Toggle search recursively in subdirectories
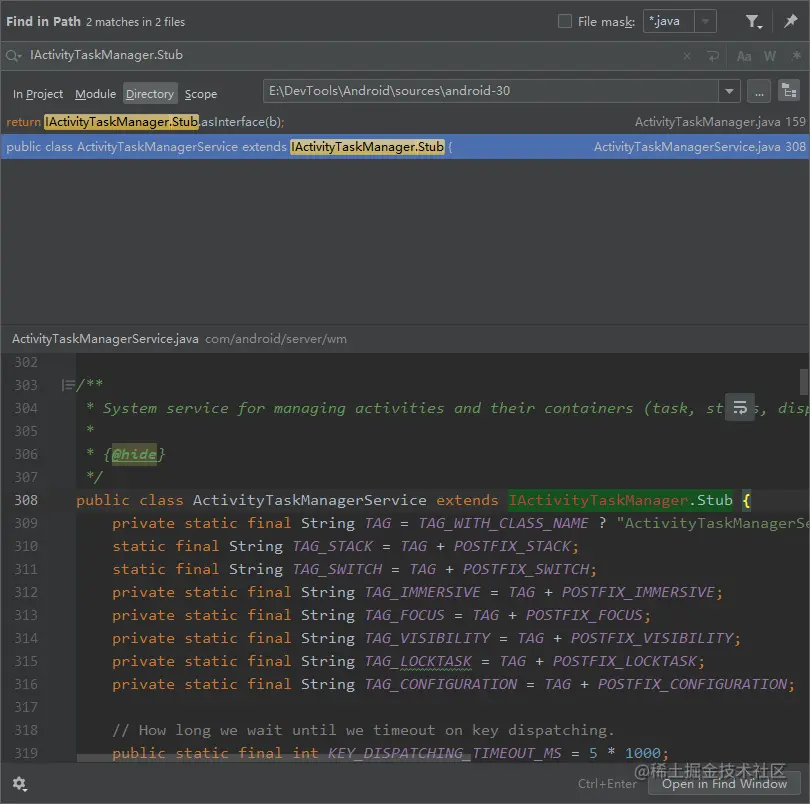This screenshot has width=810, height=804. click(789, 91)
